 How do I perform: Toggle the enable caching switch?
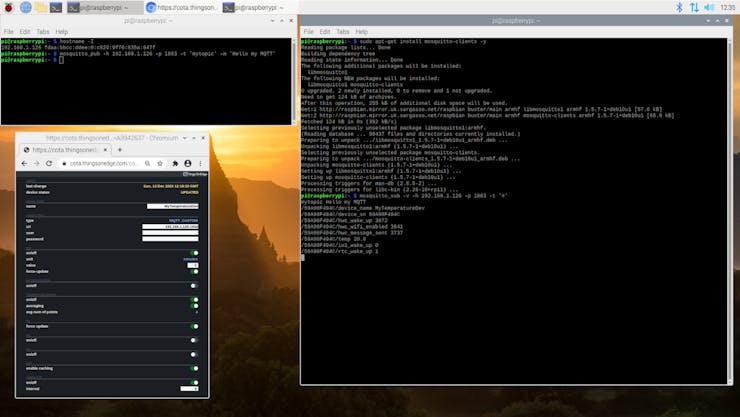(x=194, y=368)
